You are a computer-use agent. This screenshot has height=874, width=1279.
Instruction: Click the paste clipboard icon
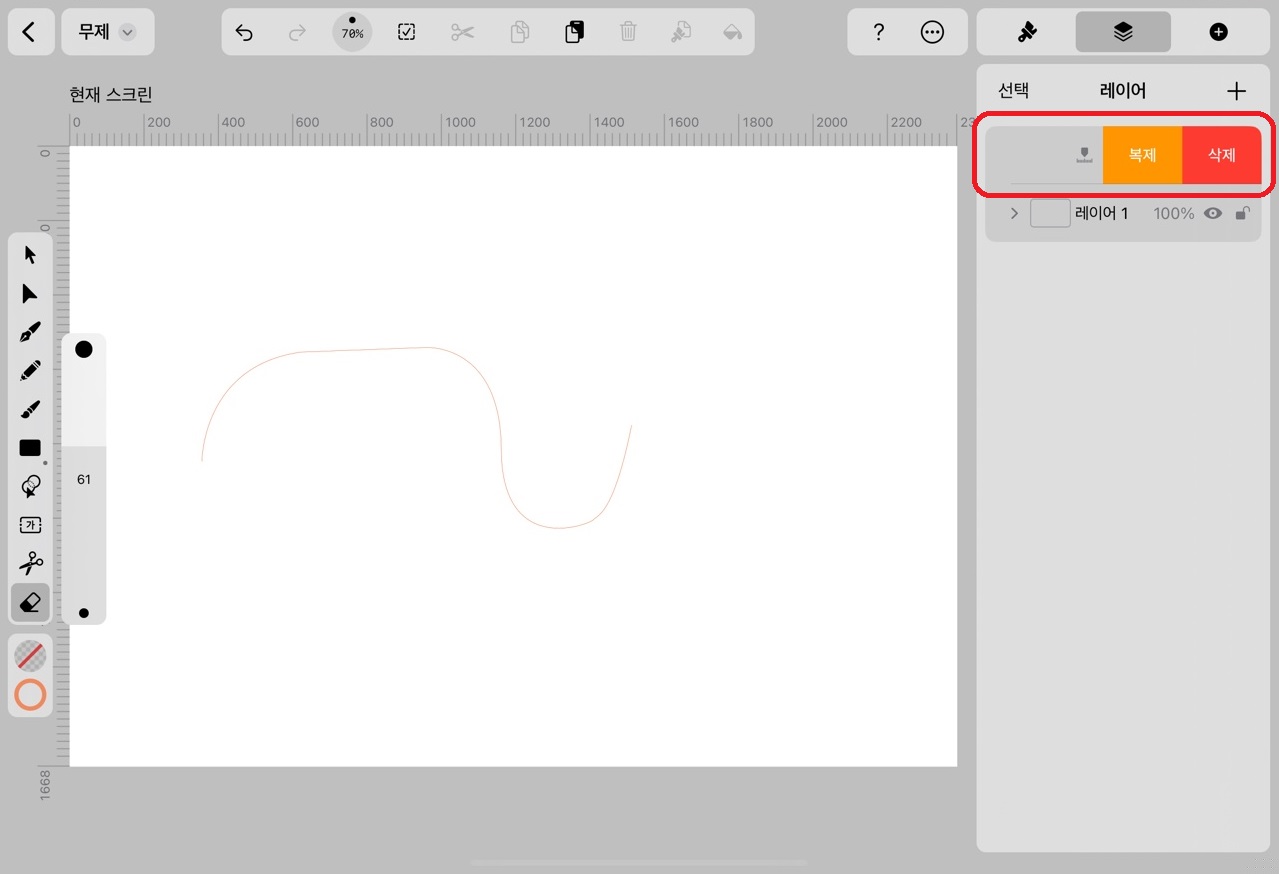click(x=573, y=32)
